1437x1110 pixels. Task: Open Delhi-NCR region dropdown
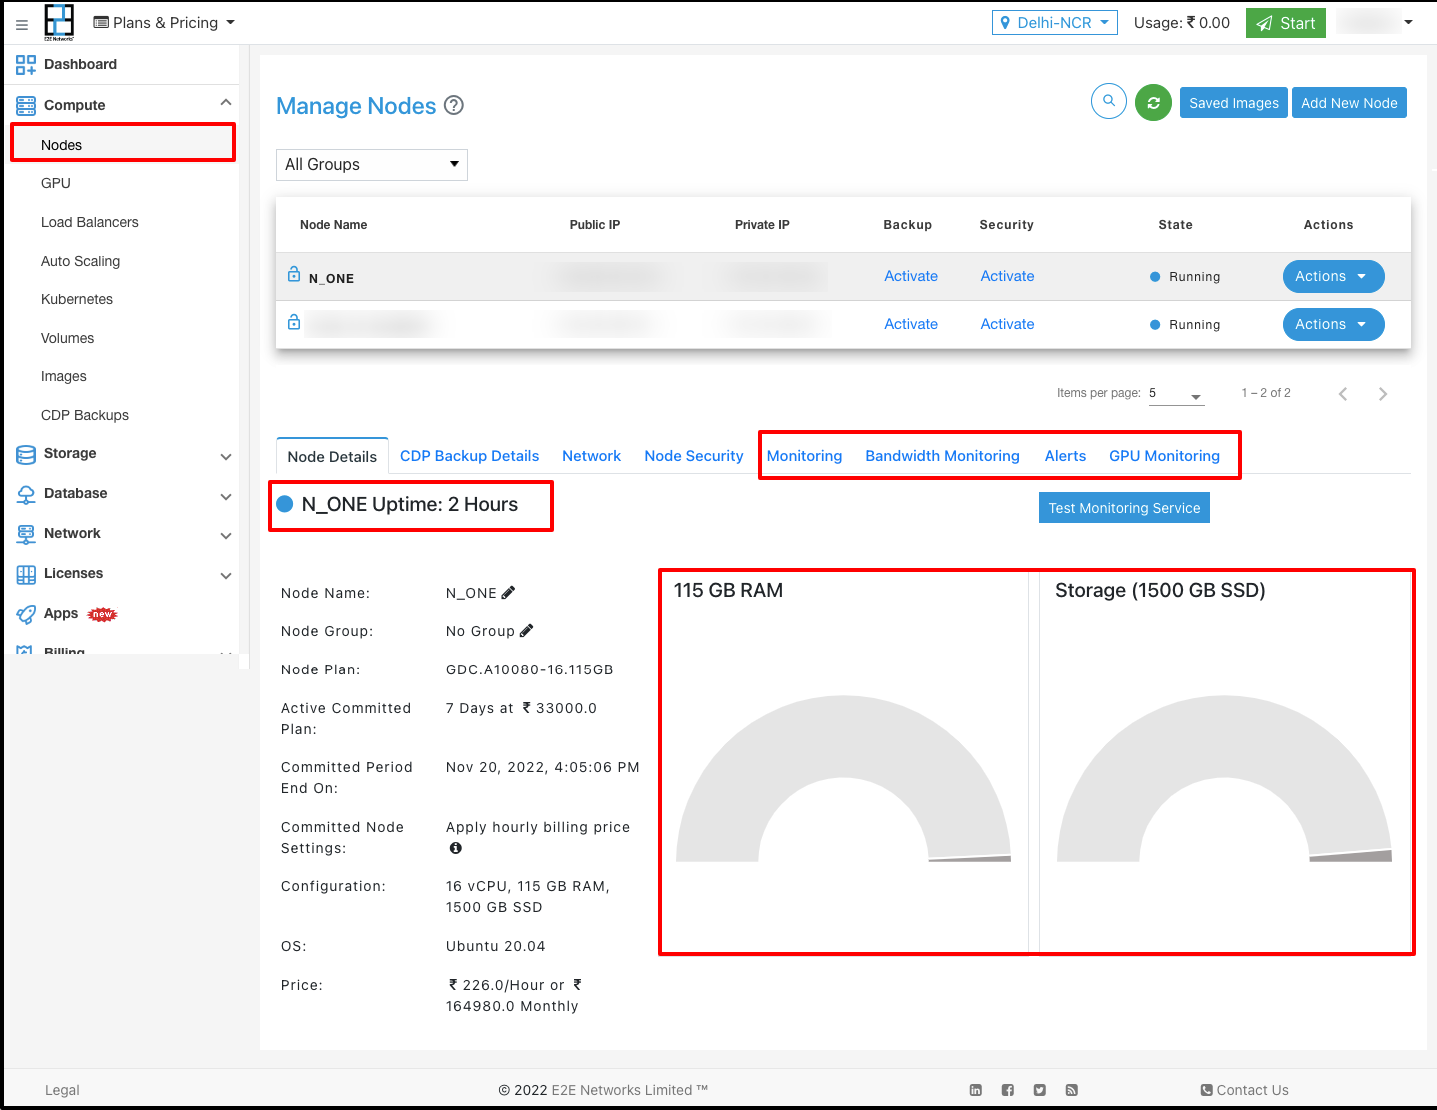(1055, 22)
